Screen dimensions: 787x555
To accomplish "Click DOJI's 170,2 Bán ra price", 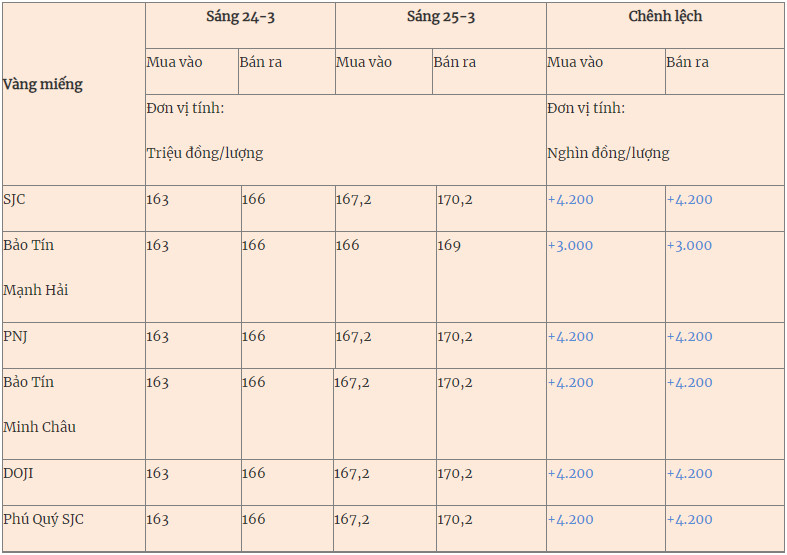I will 455,474.
